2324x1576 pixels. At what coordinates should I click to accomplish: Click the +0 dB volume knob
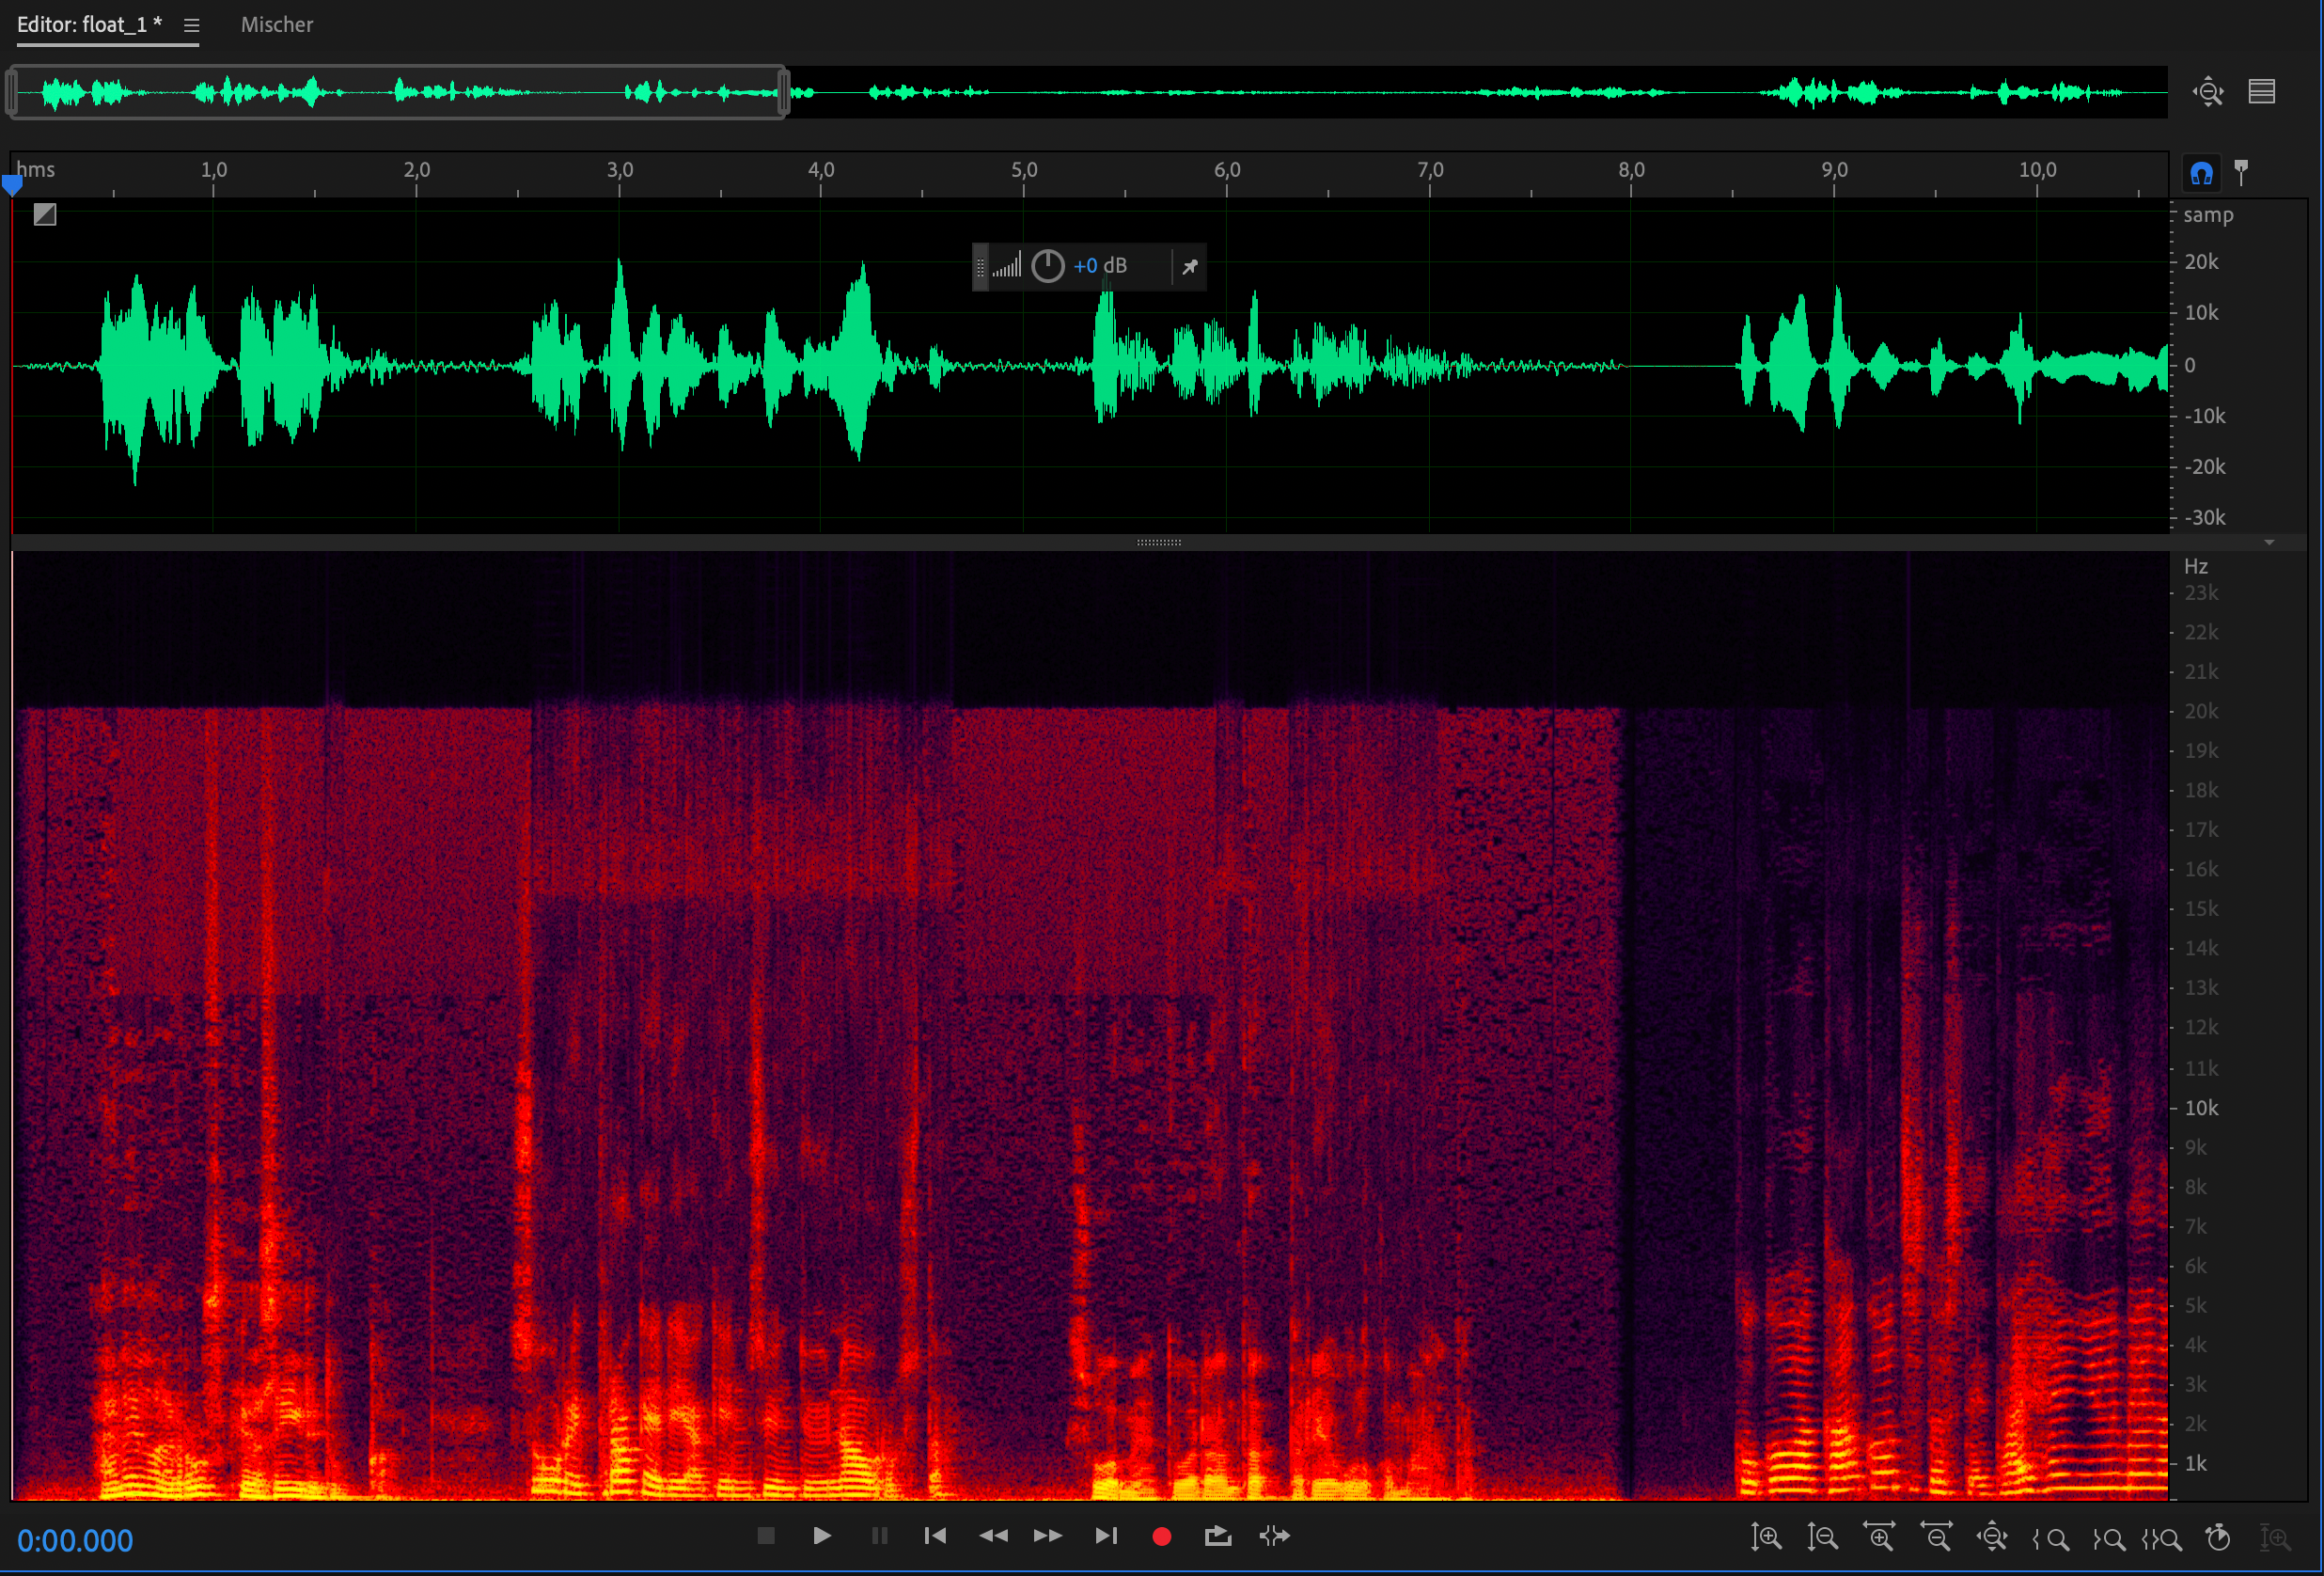(1047, 266)
